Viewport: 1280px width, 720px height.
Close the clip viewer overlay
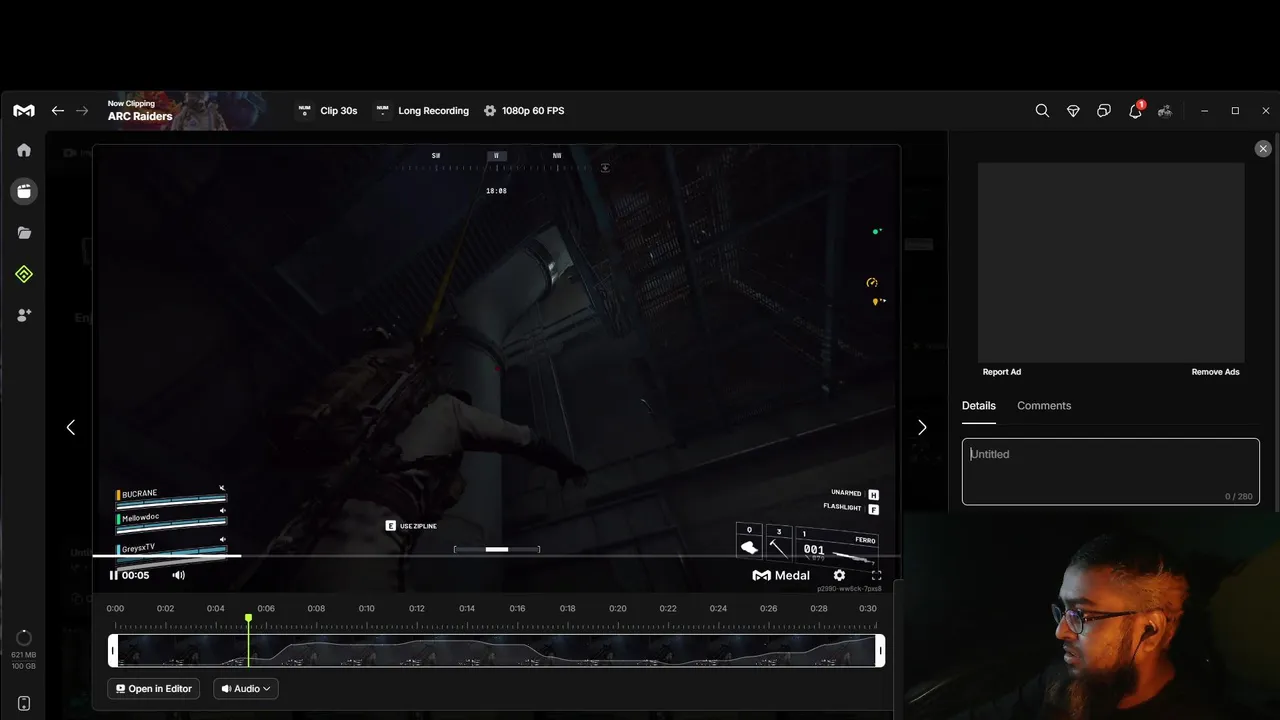point(1263,148)
